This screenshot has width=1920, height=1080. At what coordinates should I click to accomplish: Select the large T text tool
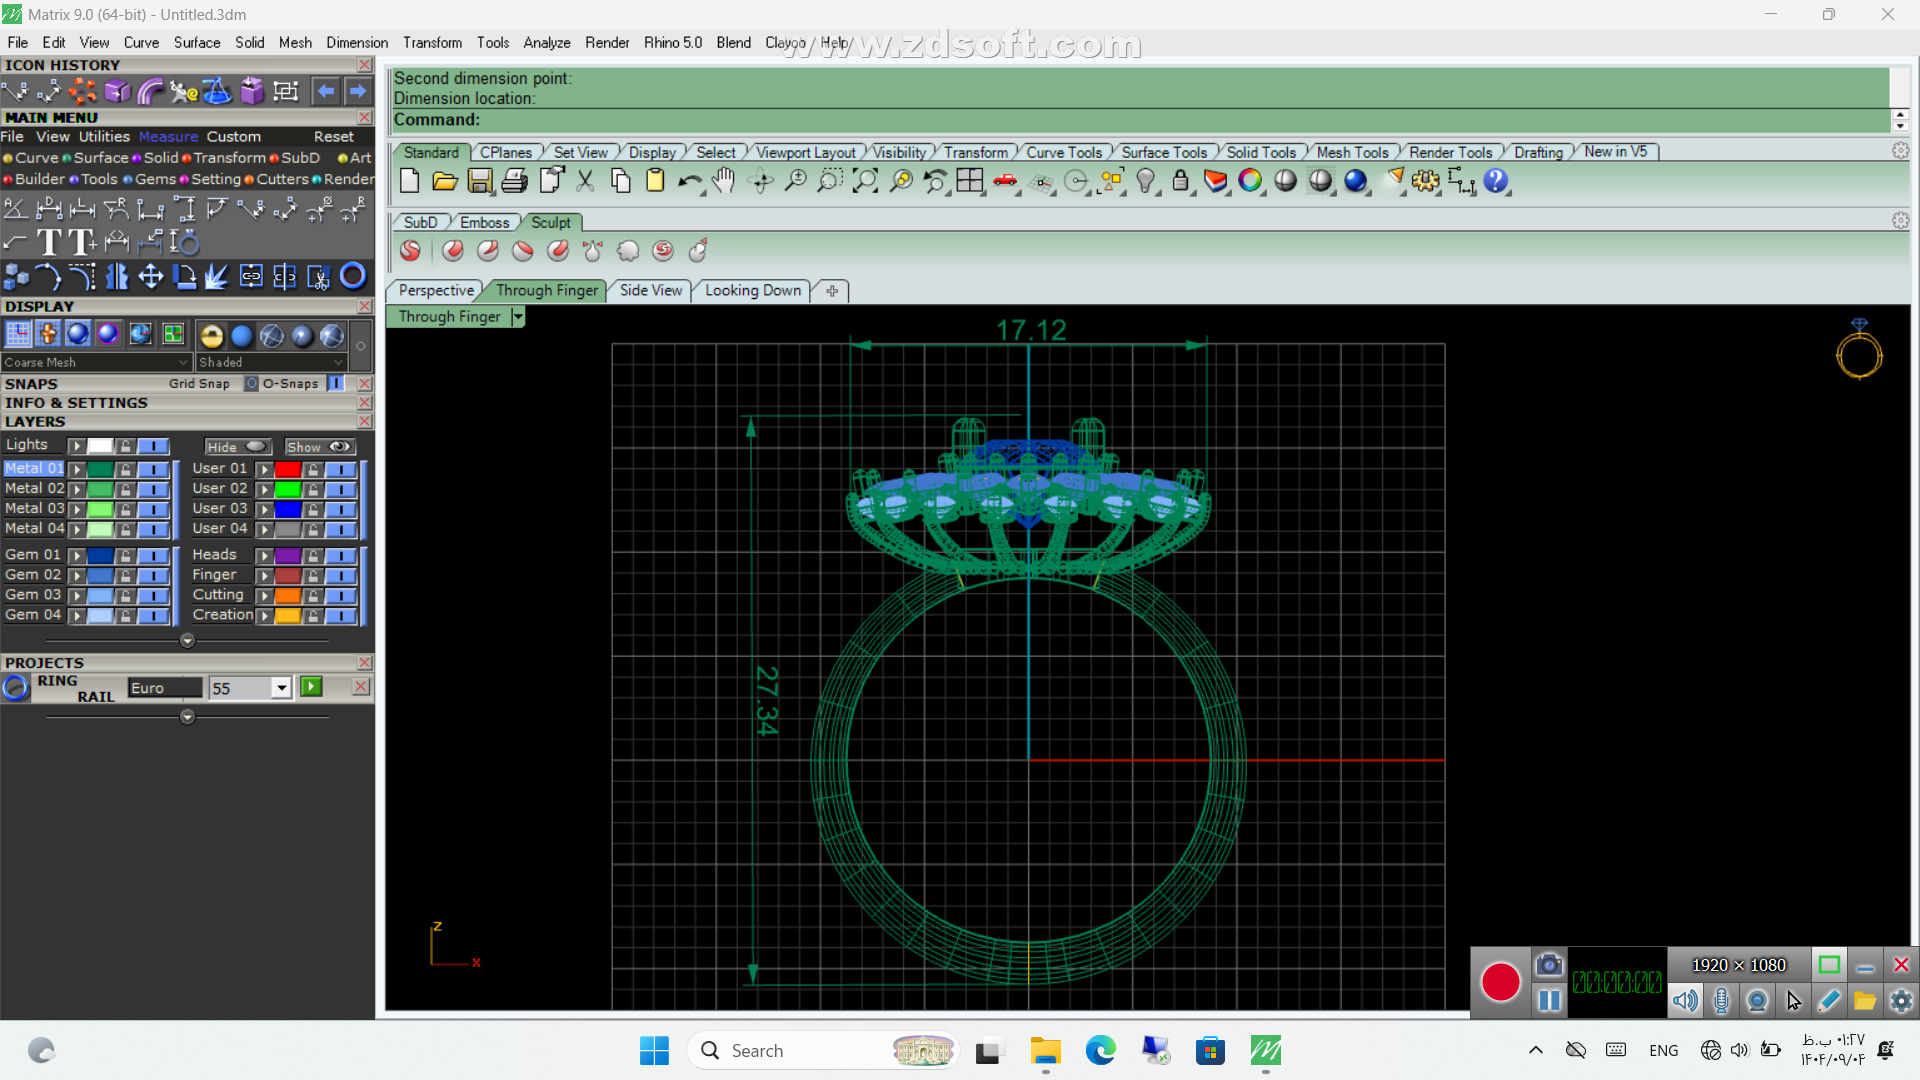pyautogui.click(x=48, y=242)
